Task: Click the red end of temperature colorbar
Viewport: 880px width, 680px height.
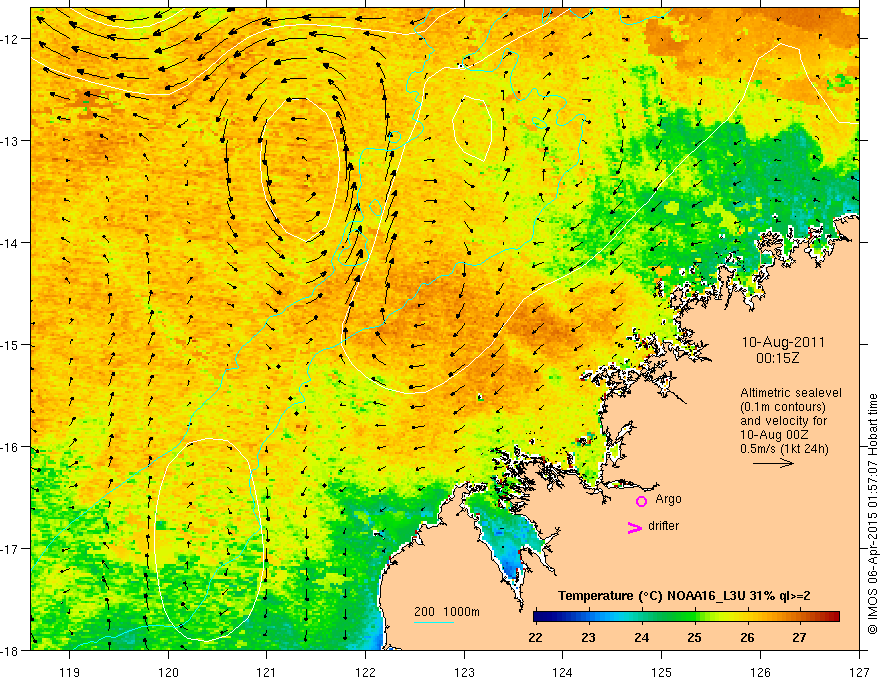Action: click(x=834, y=617)
